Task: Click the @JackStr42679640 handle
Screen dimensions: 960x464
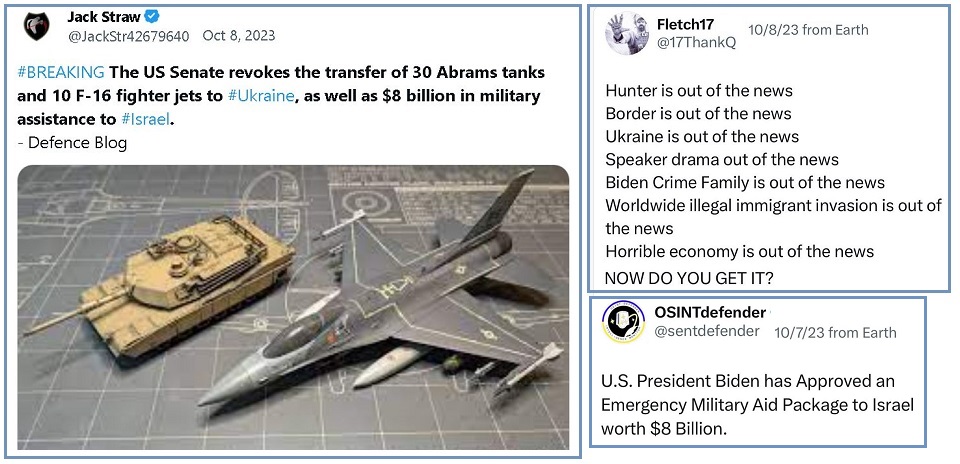Action: coord(128,36)
